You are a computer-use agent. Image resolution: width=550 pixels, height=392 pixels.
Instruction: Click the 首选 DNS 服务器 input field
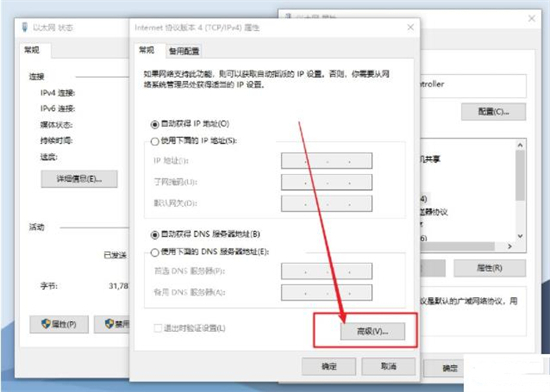point(327,271)
